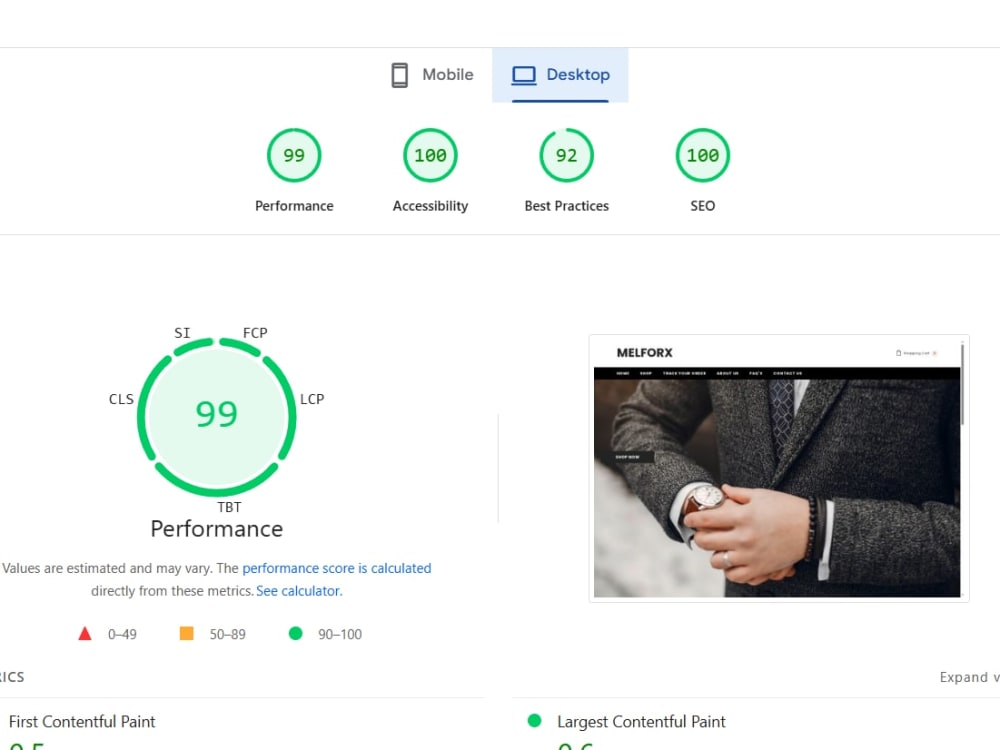Click the 90–100 legend text
Screen dimensions: 1000x750
pos(340,635)
